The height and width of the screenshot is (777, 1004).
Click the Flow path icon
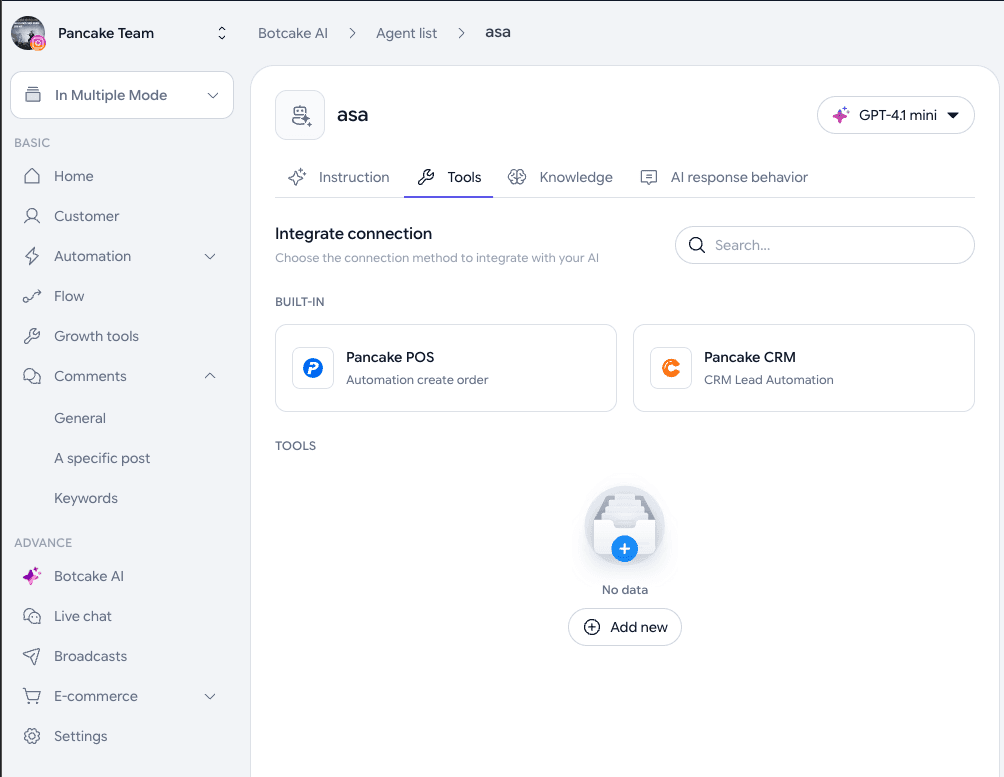coord(32,296)
